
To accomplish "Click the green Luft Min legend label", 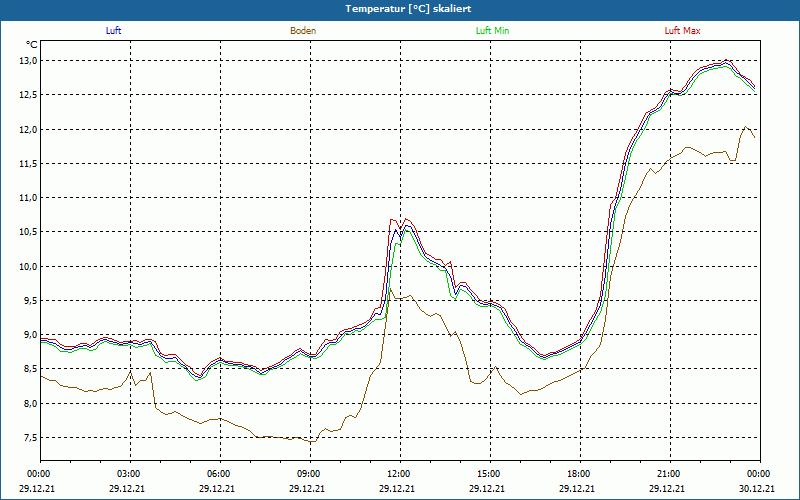I will click(492, 31).
